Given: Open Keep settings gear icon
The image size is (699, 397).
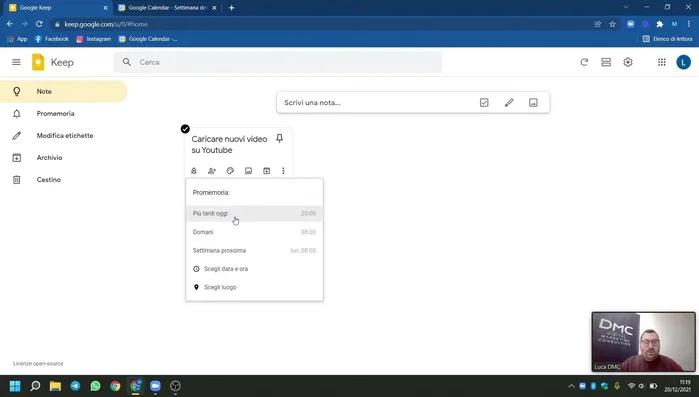Looking at the screenshot, I should (628, 62).
